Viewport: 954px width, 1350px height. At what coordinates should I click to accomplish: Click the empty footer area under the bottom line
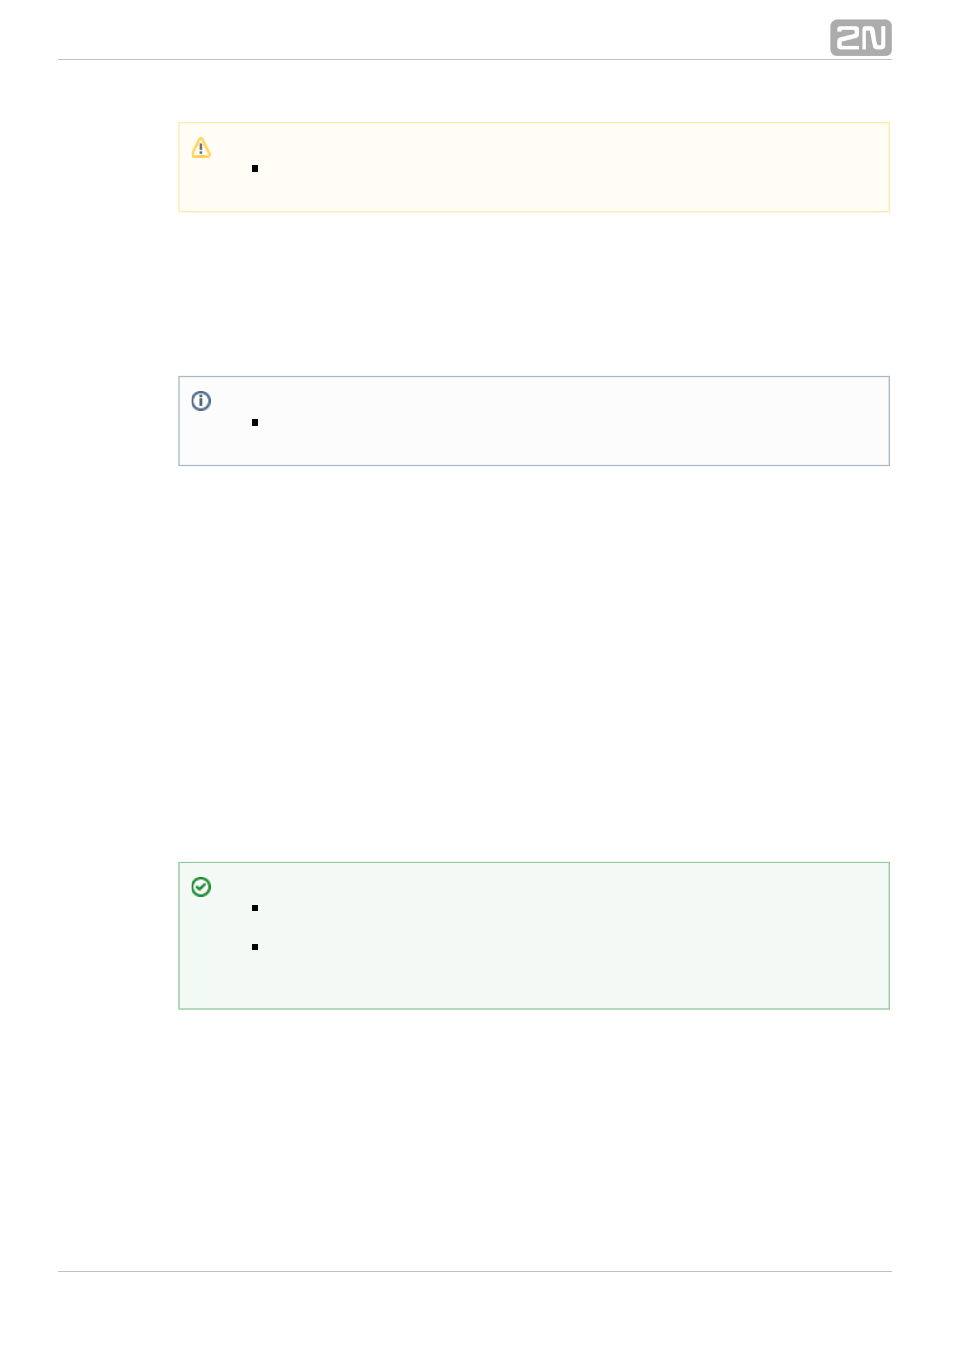click(474, 1310)
